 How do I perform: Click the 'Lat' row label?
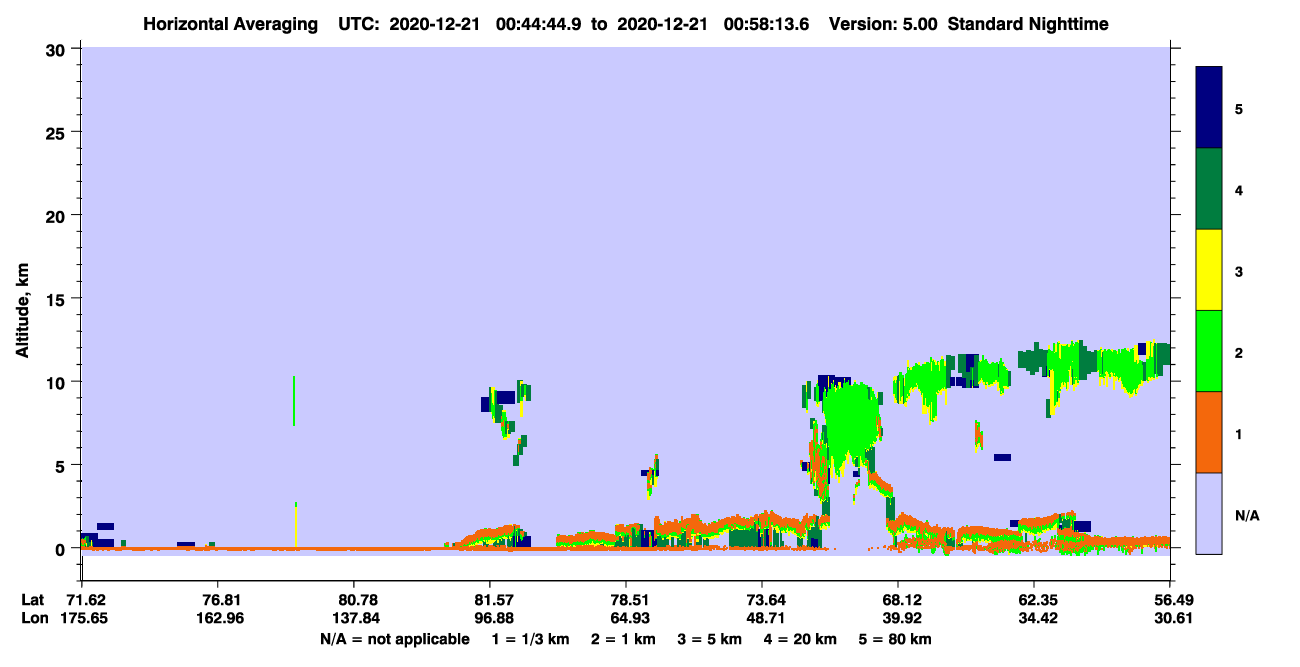coord(32,600)
